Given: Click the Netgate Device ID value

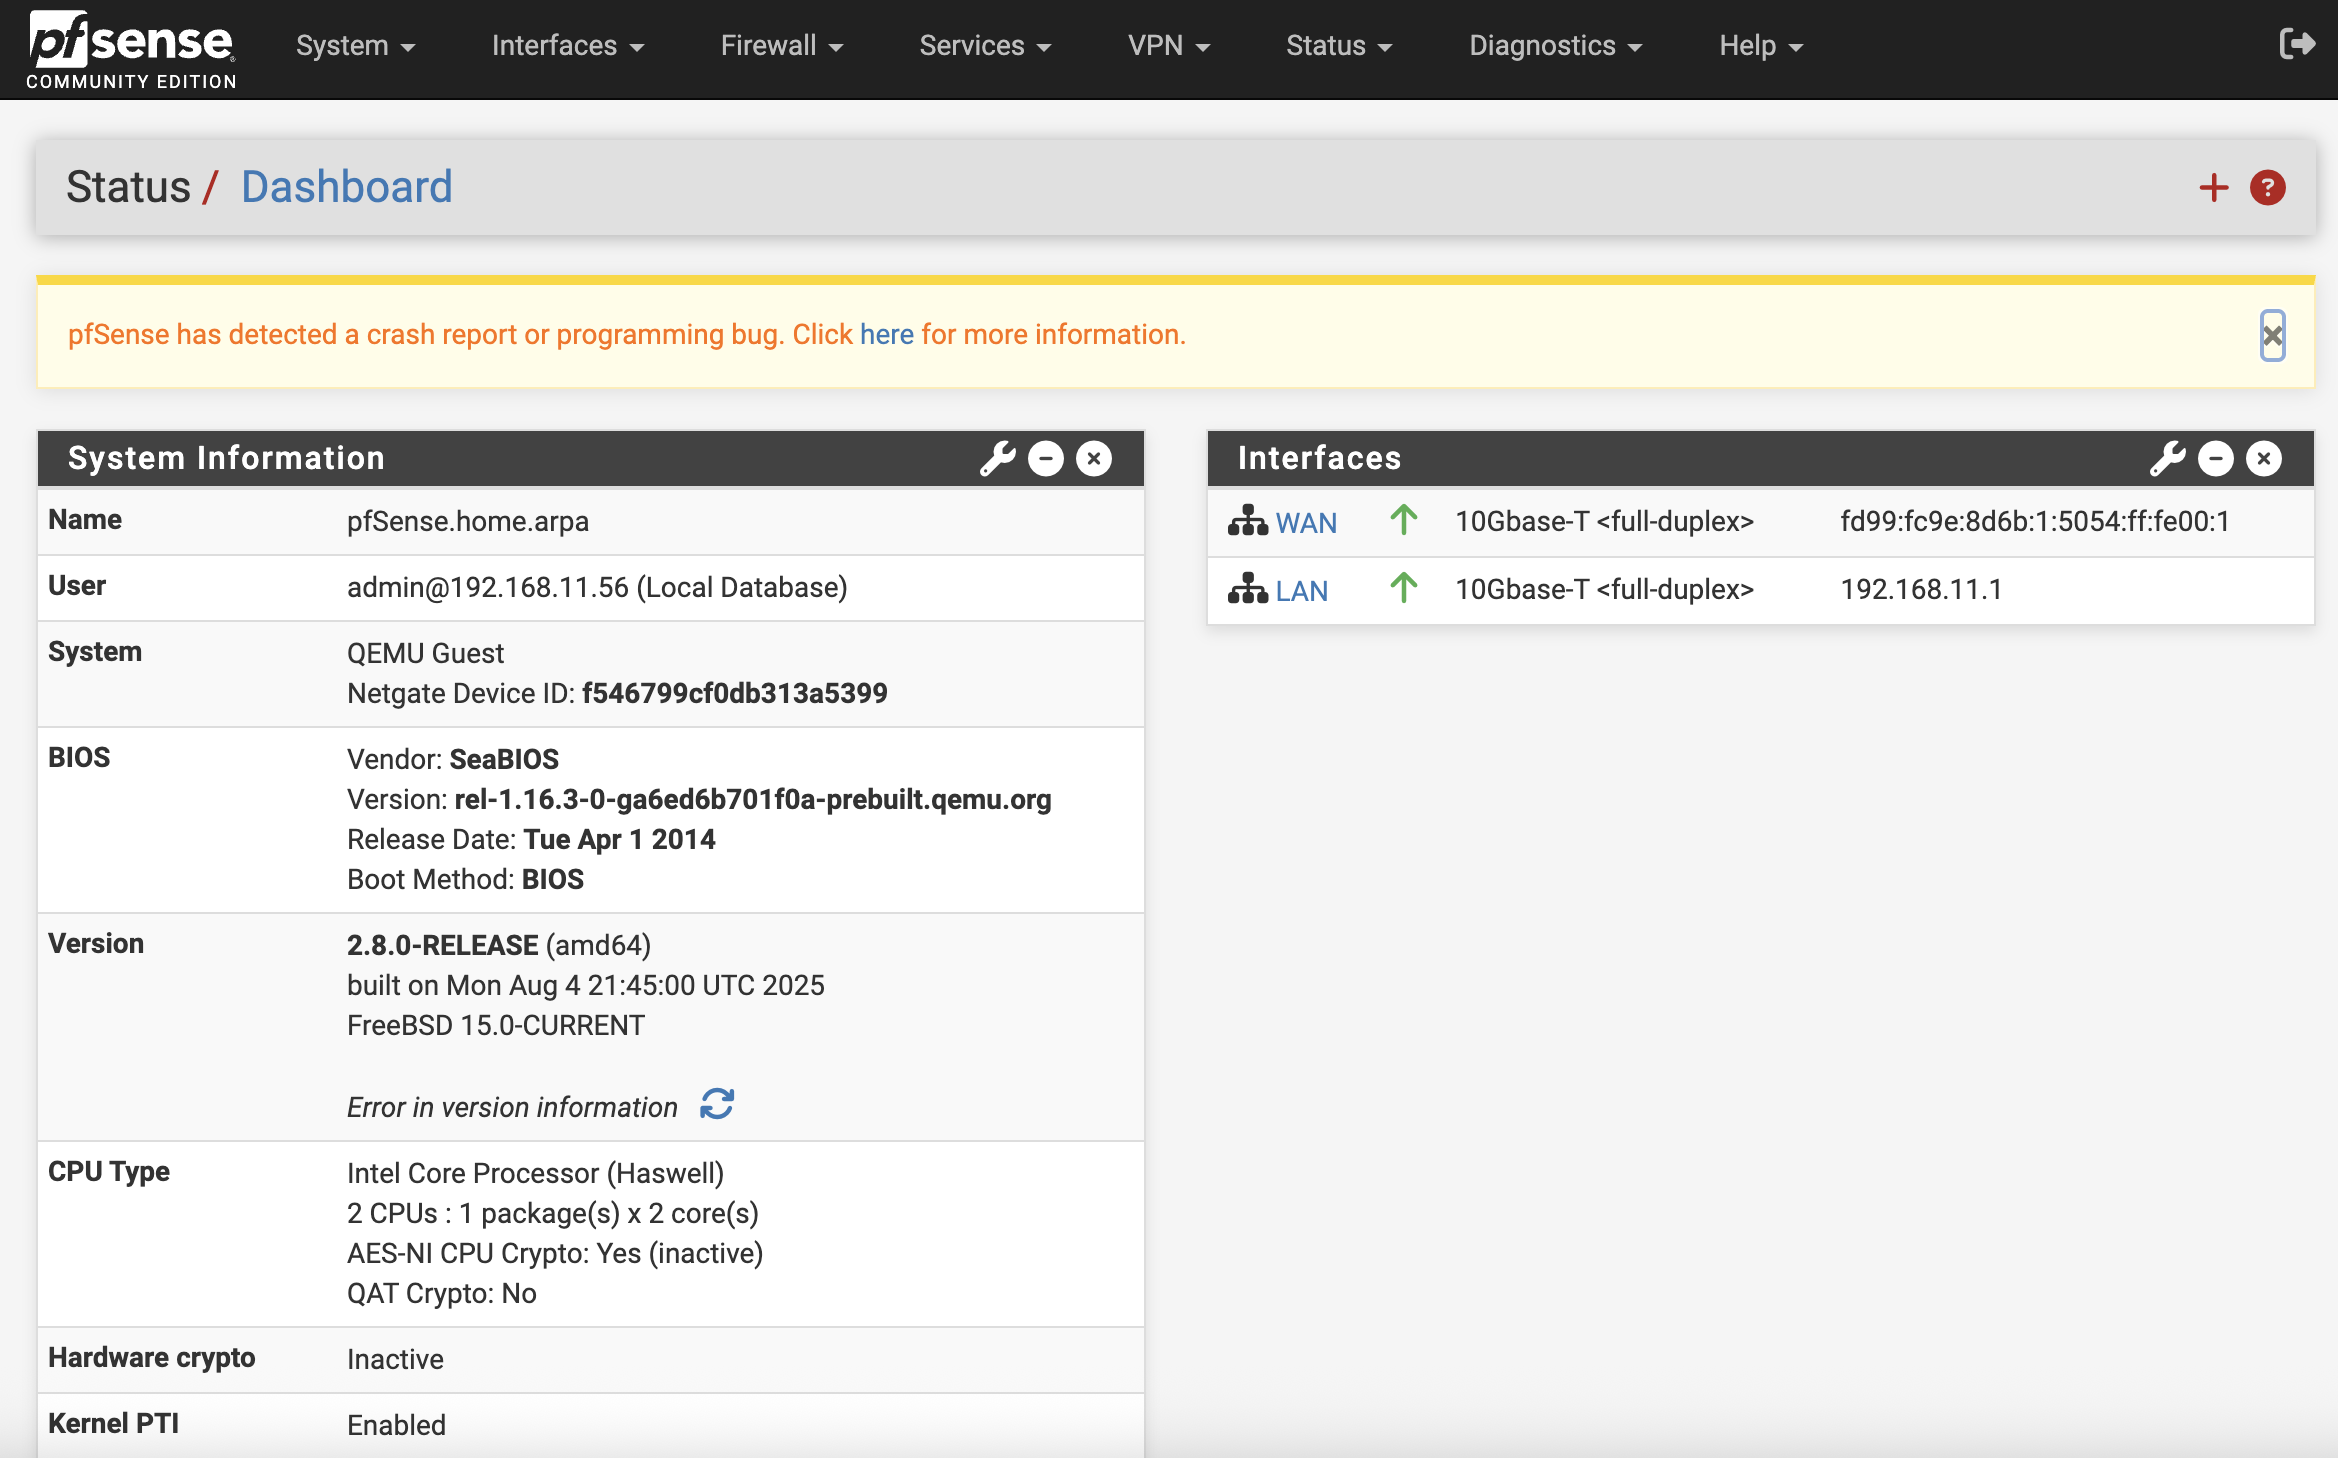Looking at the screenshot, I should [x=735, y=693].
